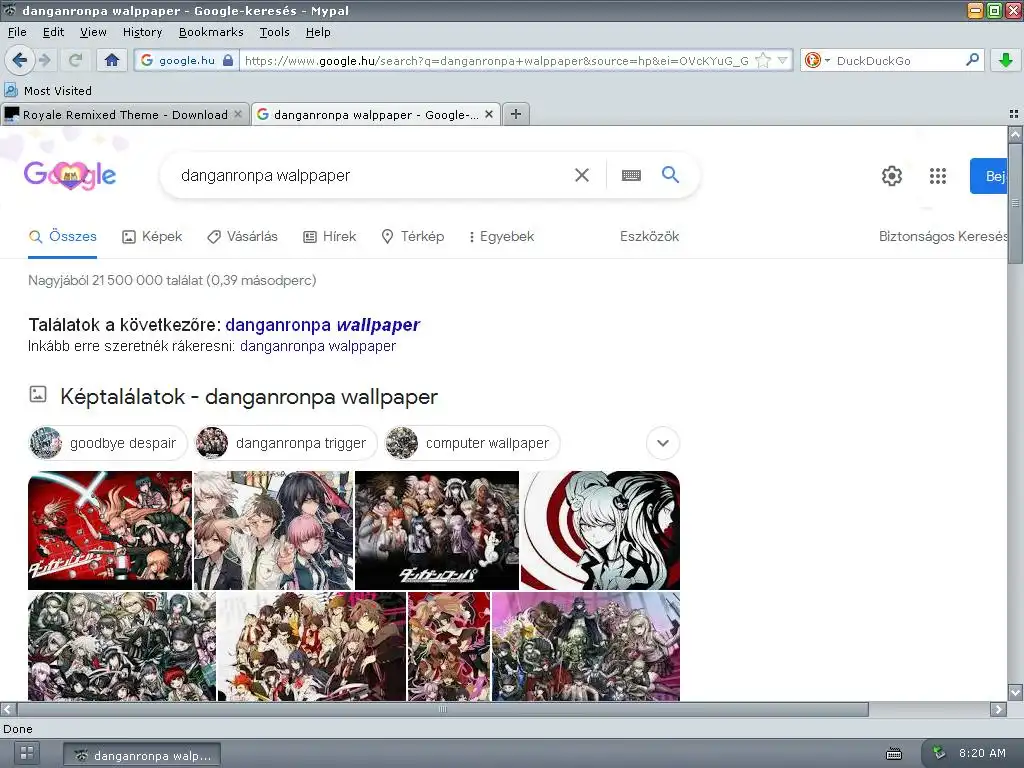Click the forward navigation arrow

(45, 61)
